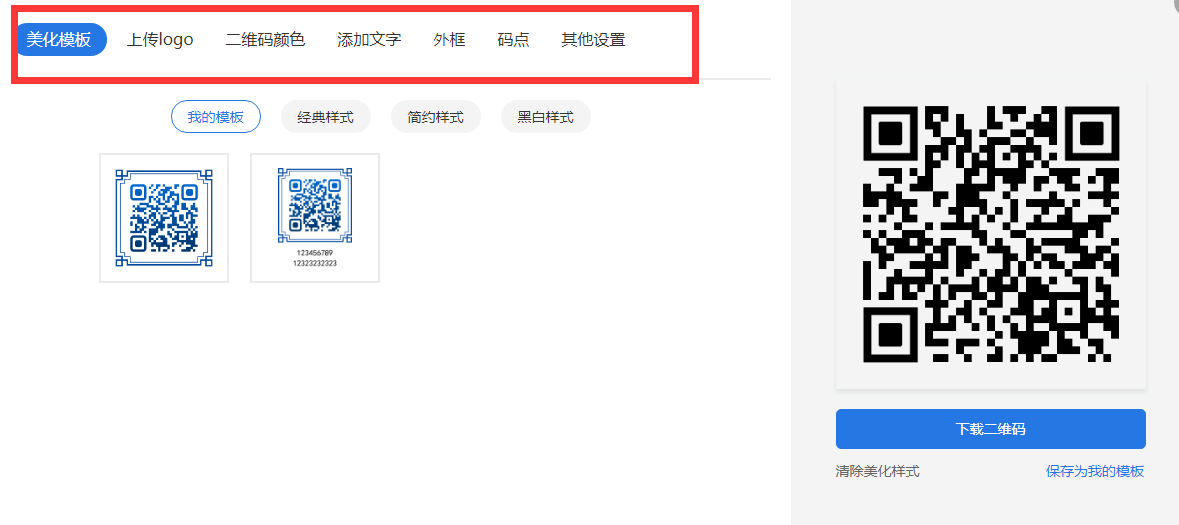Open the 其他设置 tab
The width and height of the screenshot is (1179, 525).
click(593, 40)
